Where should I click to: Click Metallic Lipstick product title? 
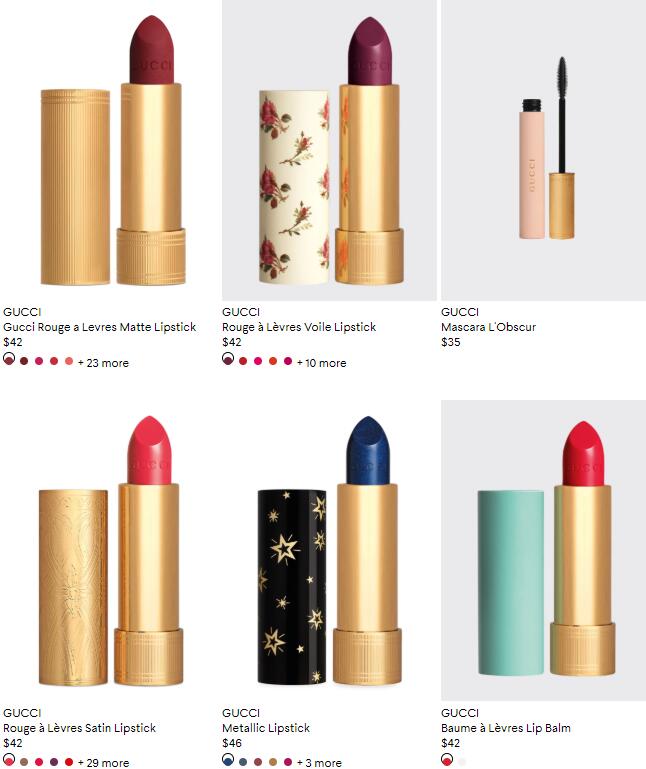pyautogui.click(x=266, y=728)
